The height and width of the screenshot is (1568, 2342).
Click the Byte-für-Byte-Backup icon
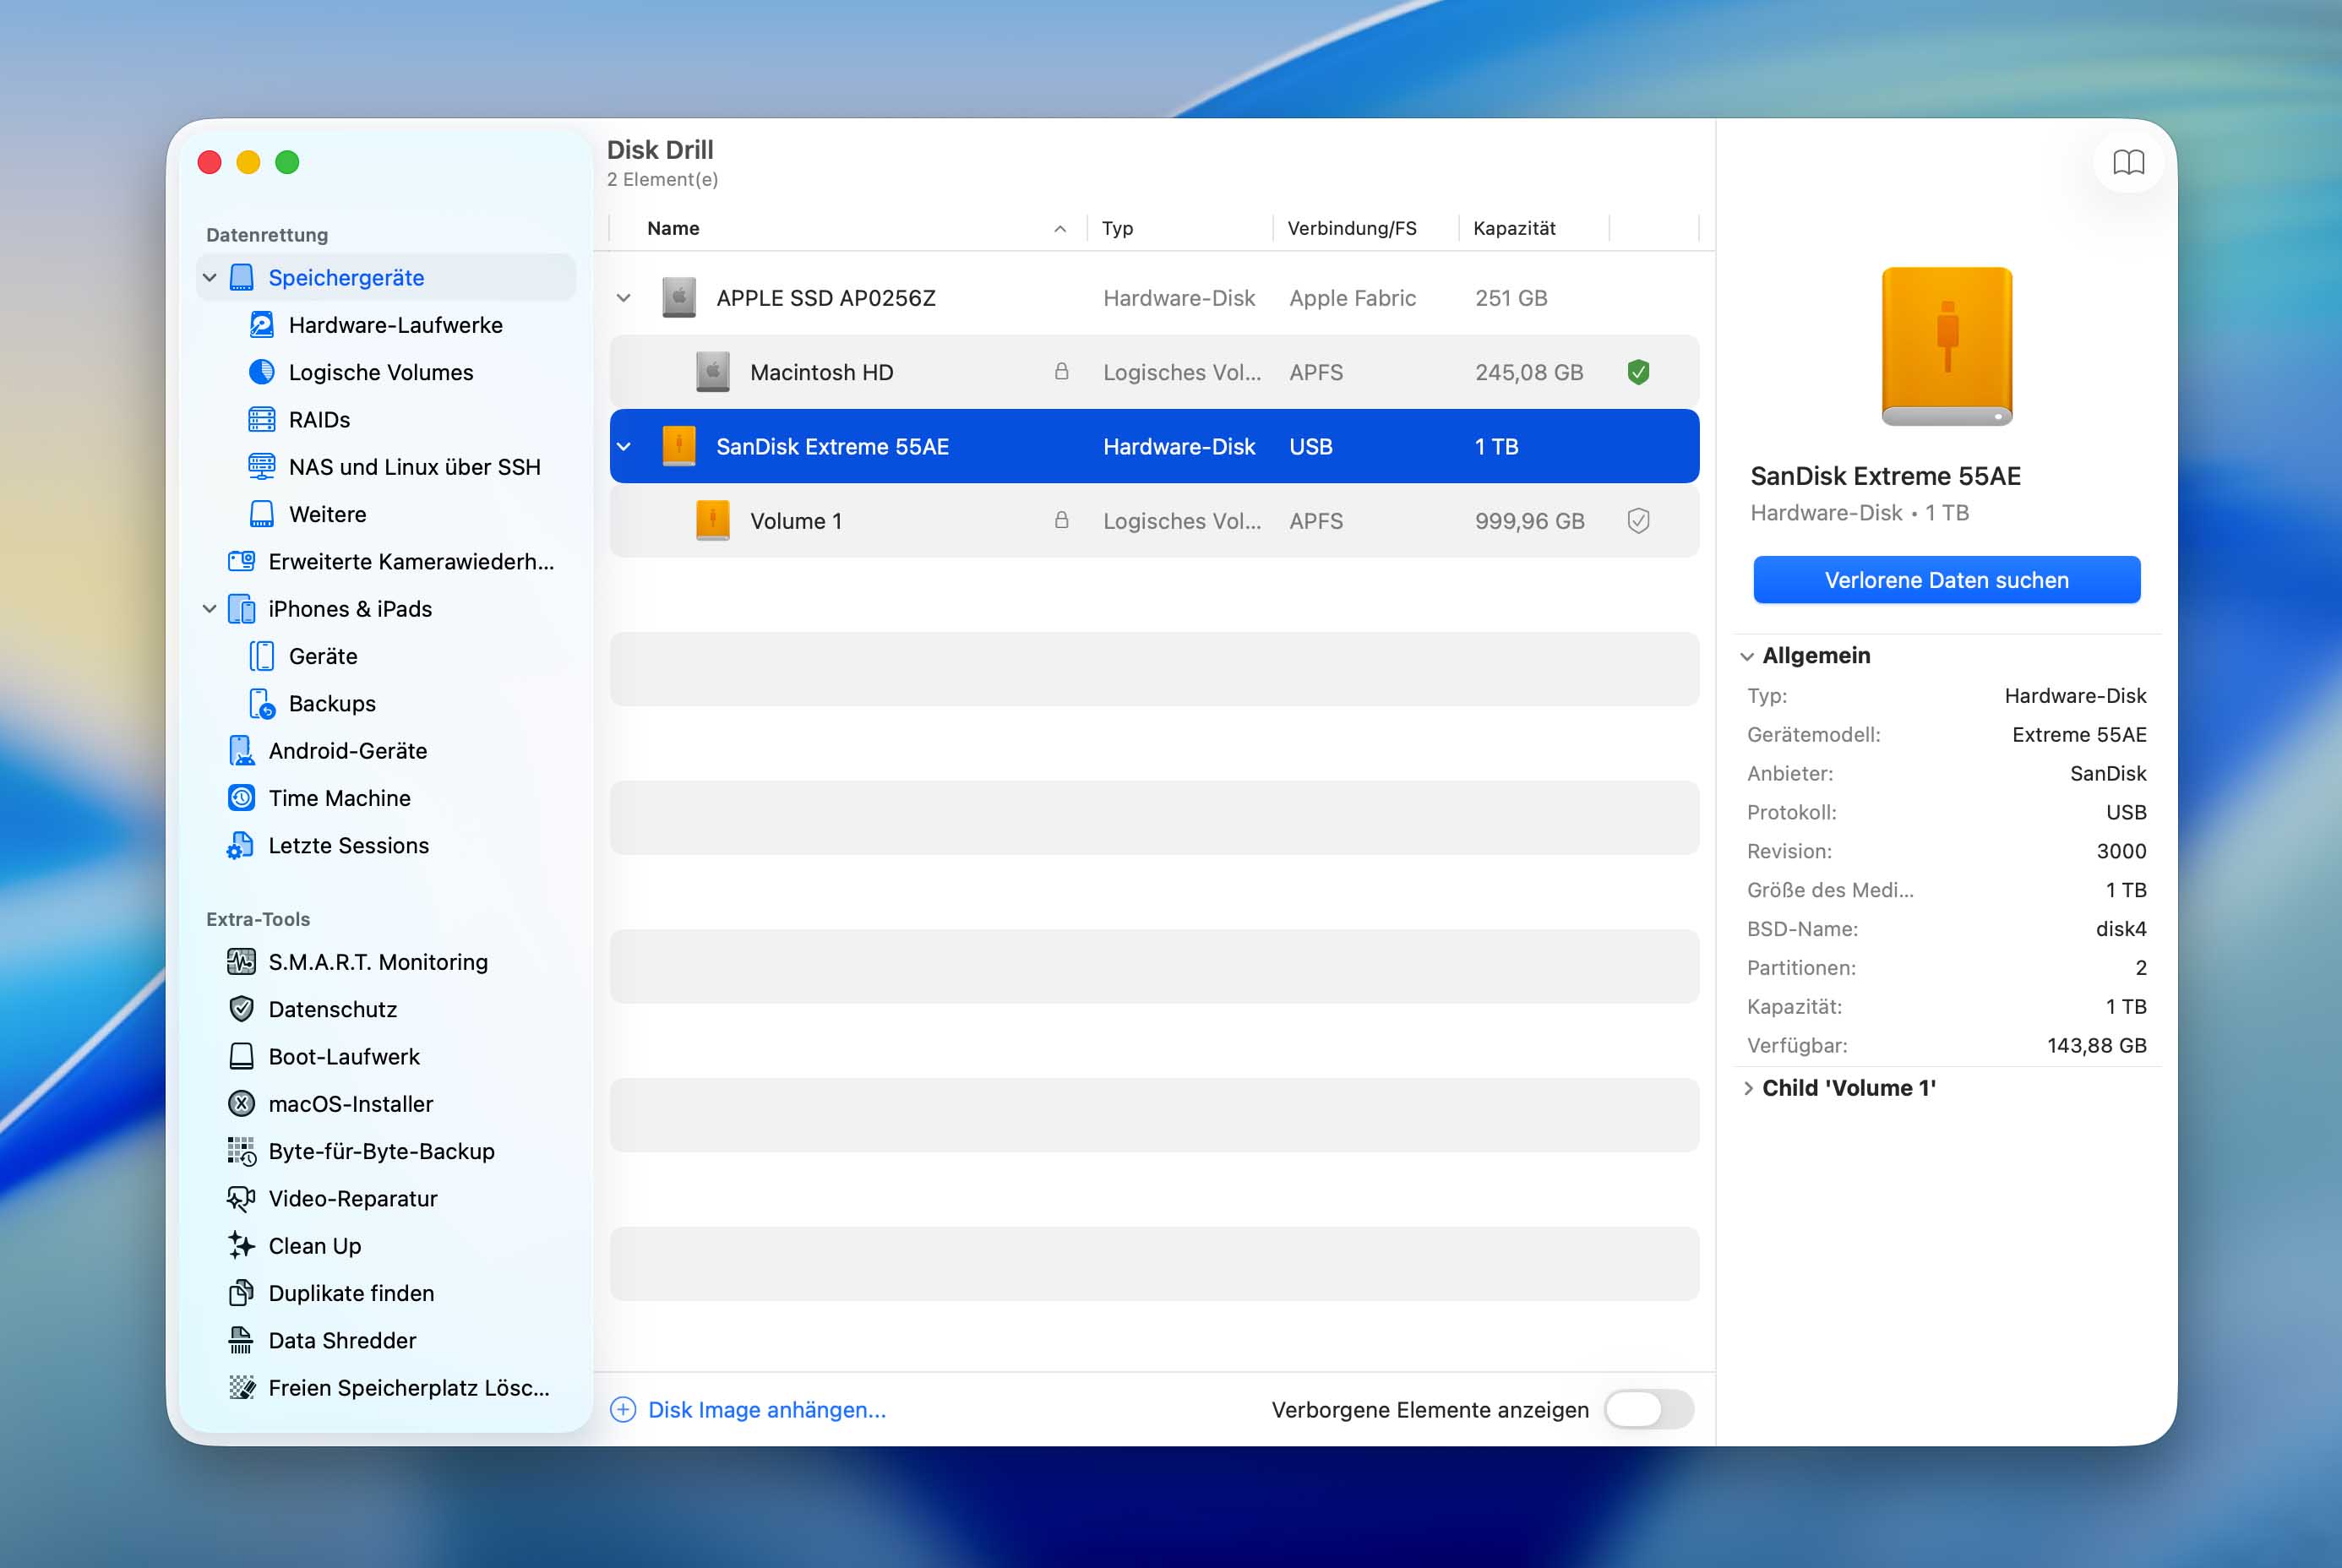point(241,1151)
